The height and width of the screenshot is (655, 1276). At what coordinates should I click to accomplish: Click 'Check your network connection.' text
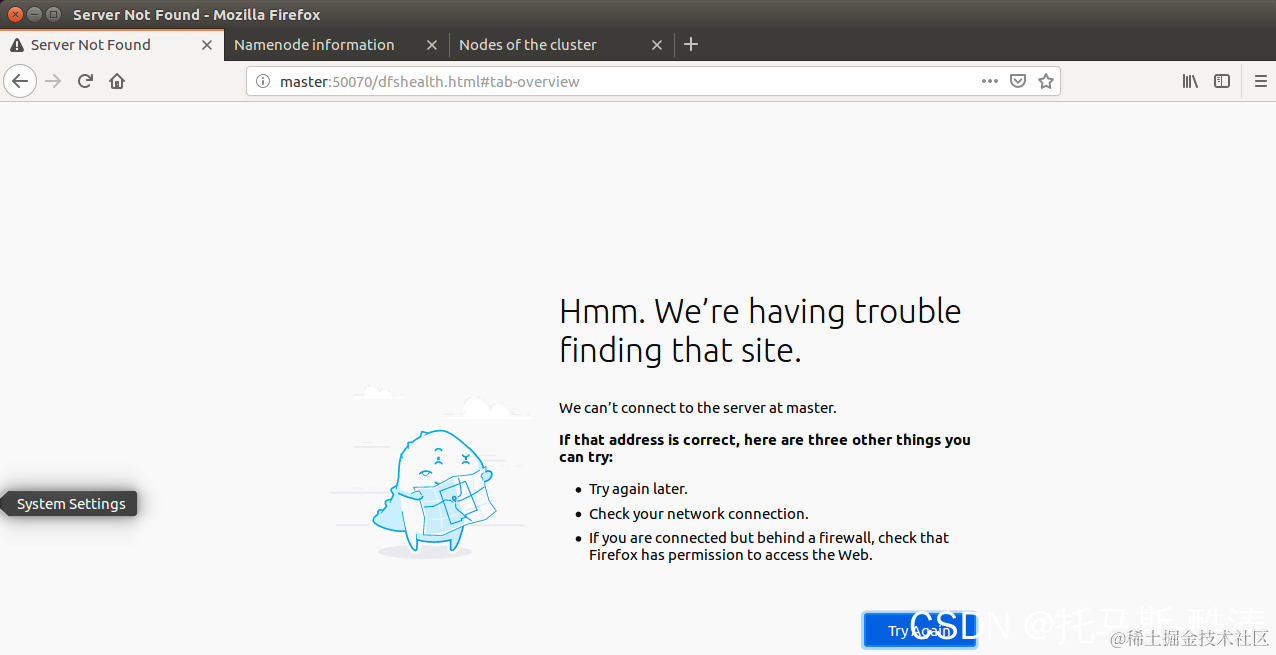698,513
